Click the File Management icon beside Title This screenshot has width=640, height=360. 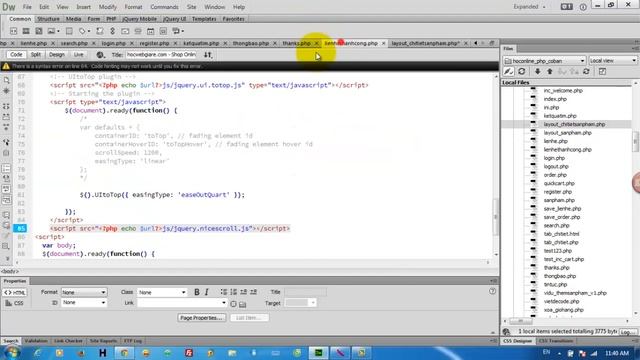(208, 55)
